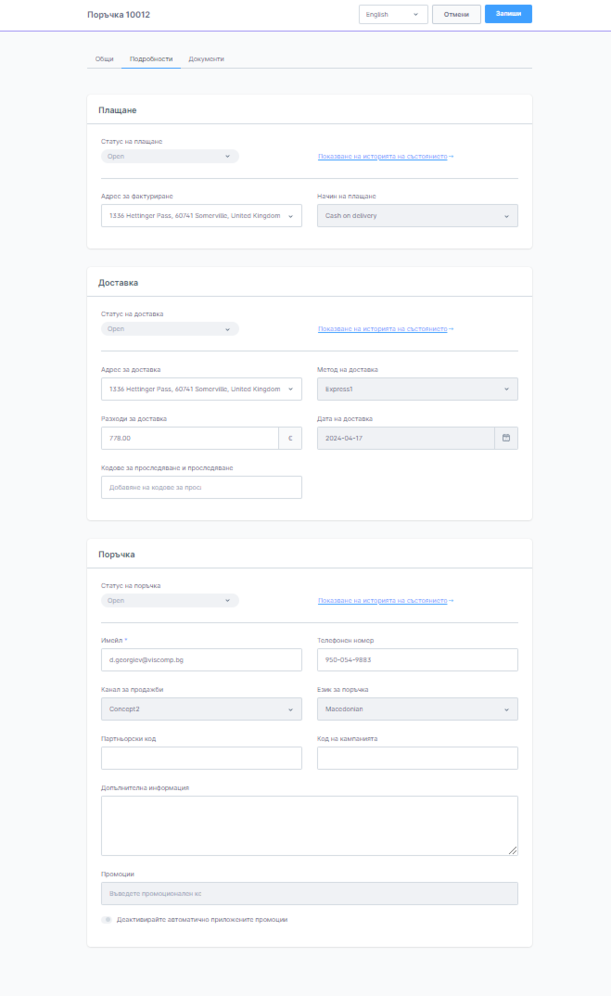Click the promo code input field
The width and height of the screenshot is (611, 996).
click(x=309, y=894)
